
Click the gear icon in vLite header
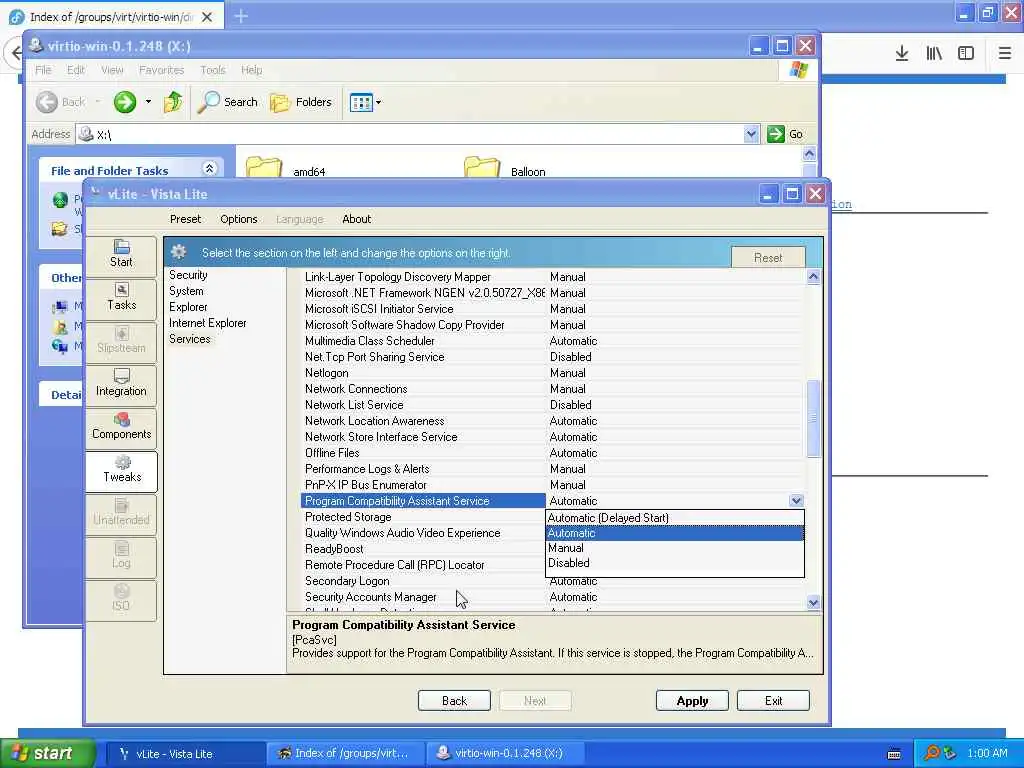179,253
